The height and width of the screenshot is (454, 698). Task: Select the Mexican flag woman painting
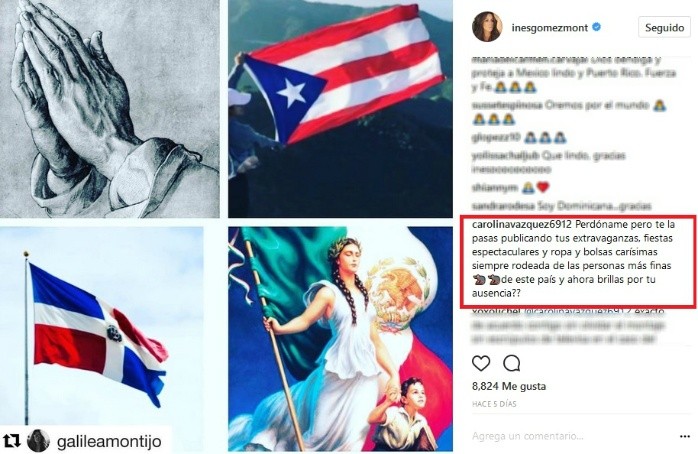click(340, 339)
